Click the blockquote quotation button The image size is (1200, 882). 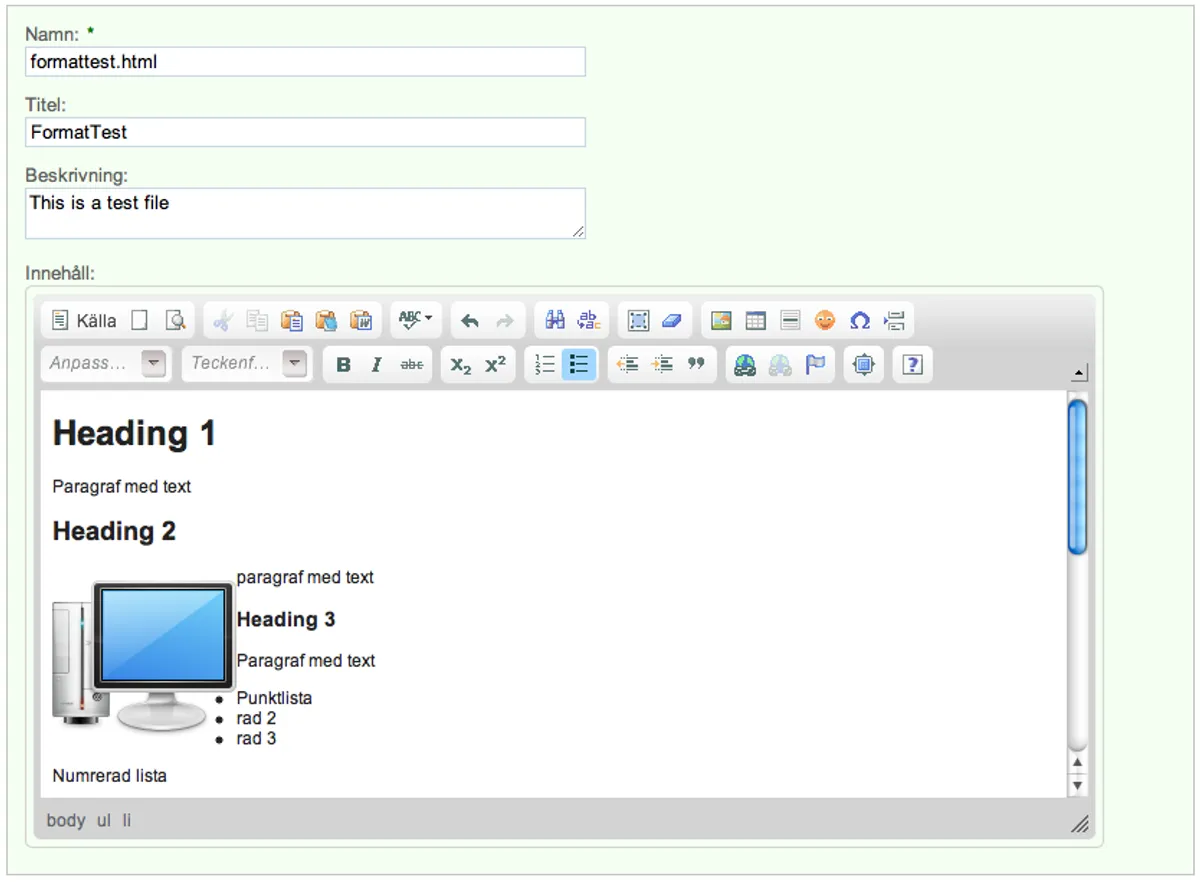[x=696, y=364]
